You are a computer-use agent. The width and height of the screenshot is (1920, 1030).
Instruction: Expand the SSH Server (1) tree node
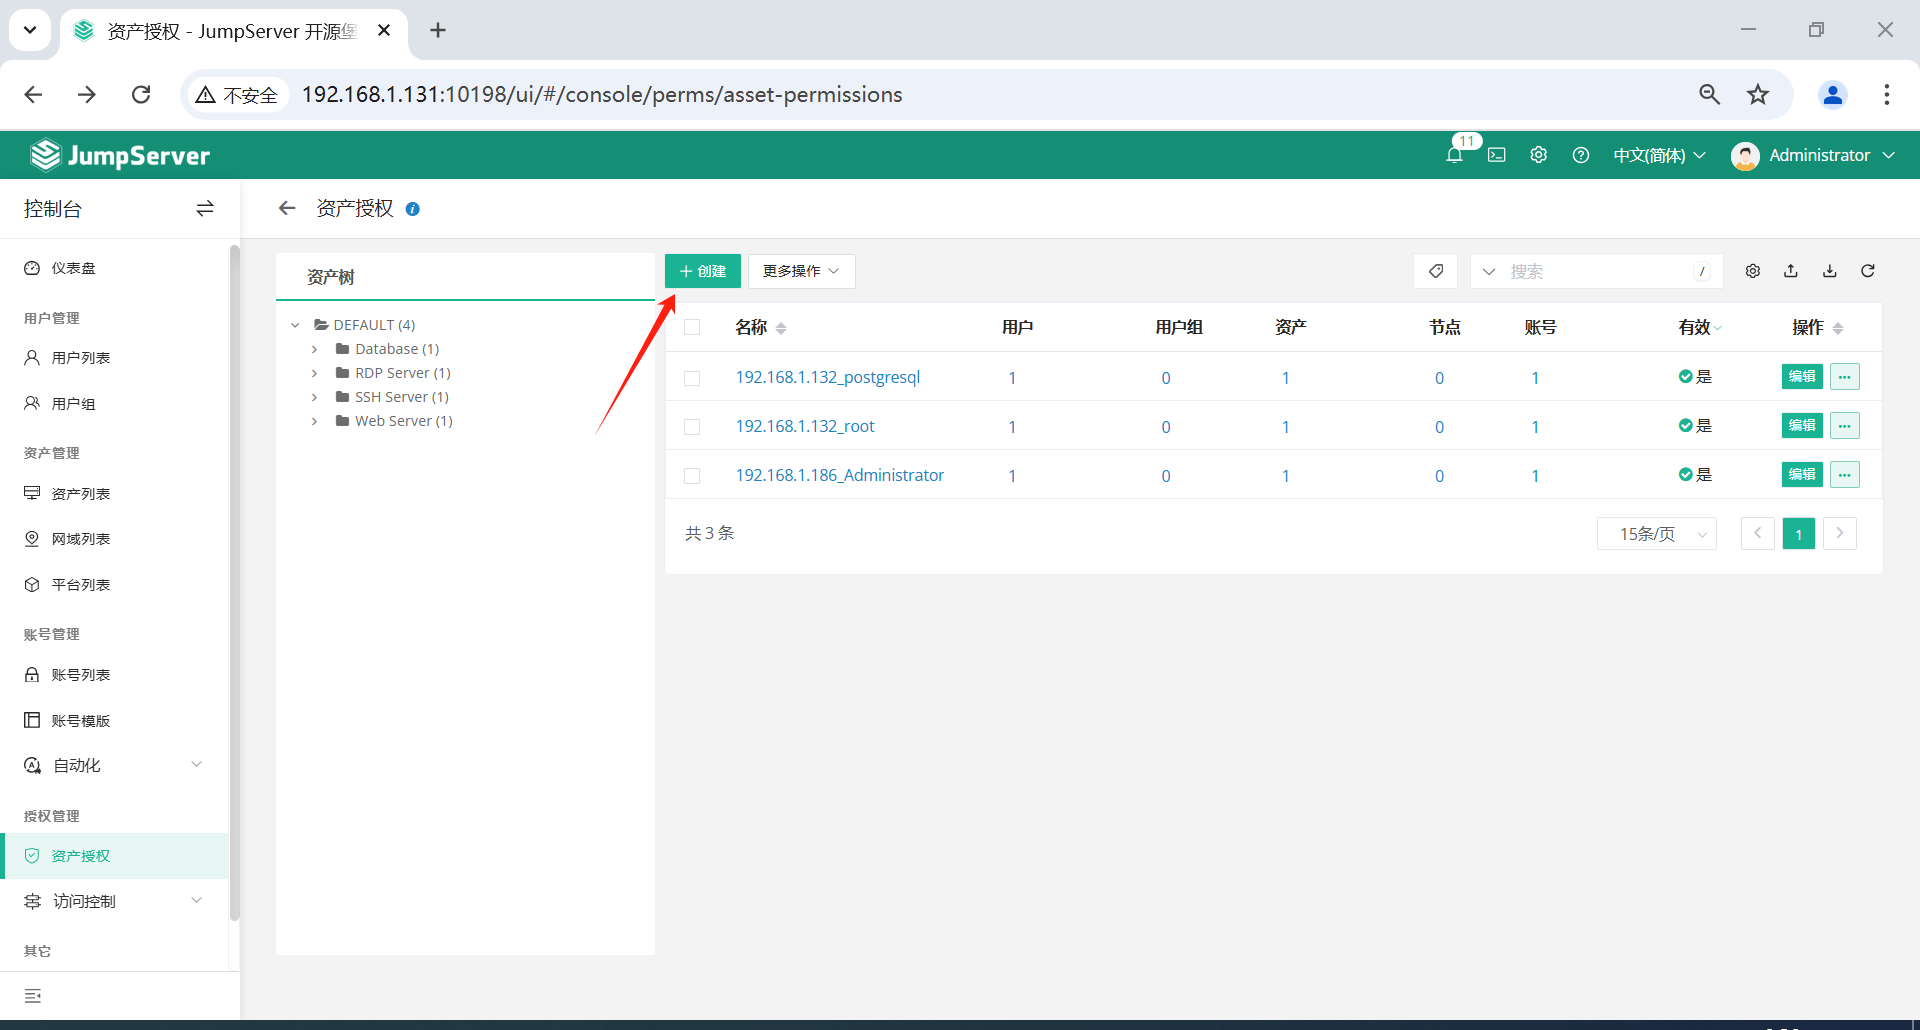(314, 397)
